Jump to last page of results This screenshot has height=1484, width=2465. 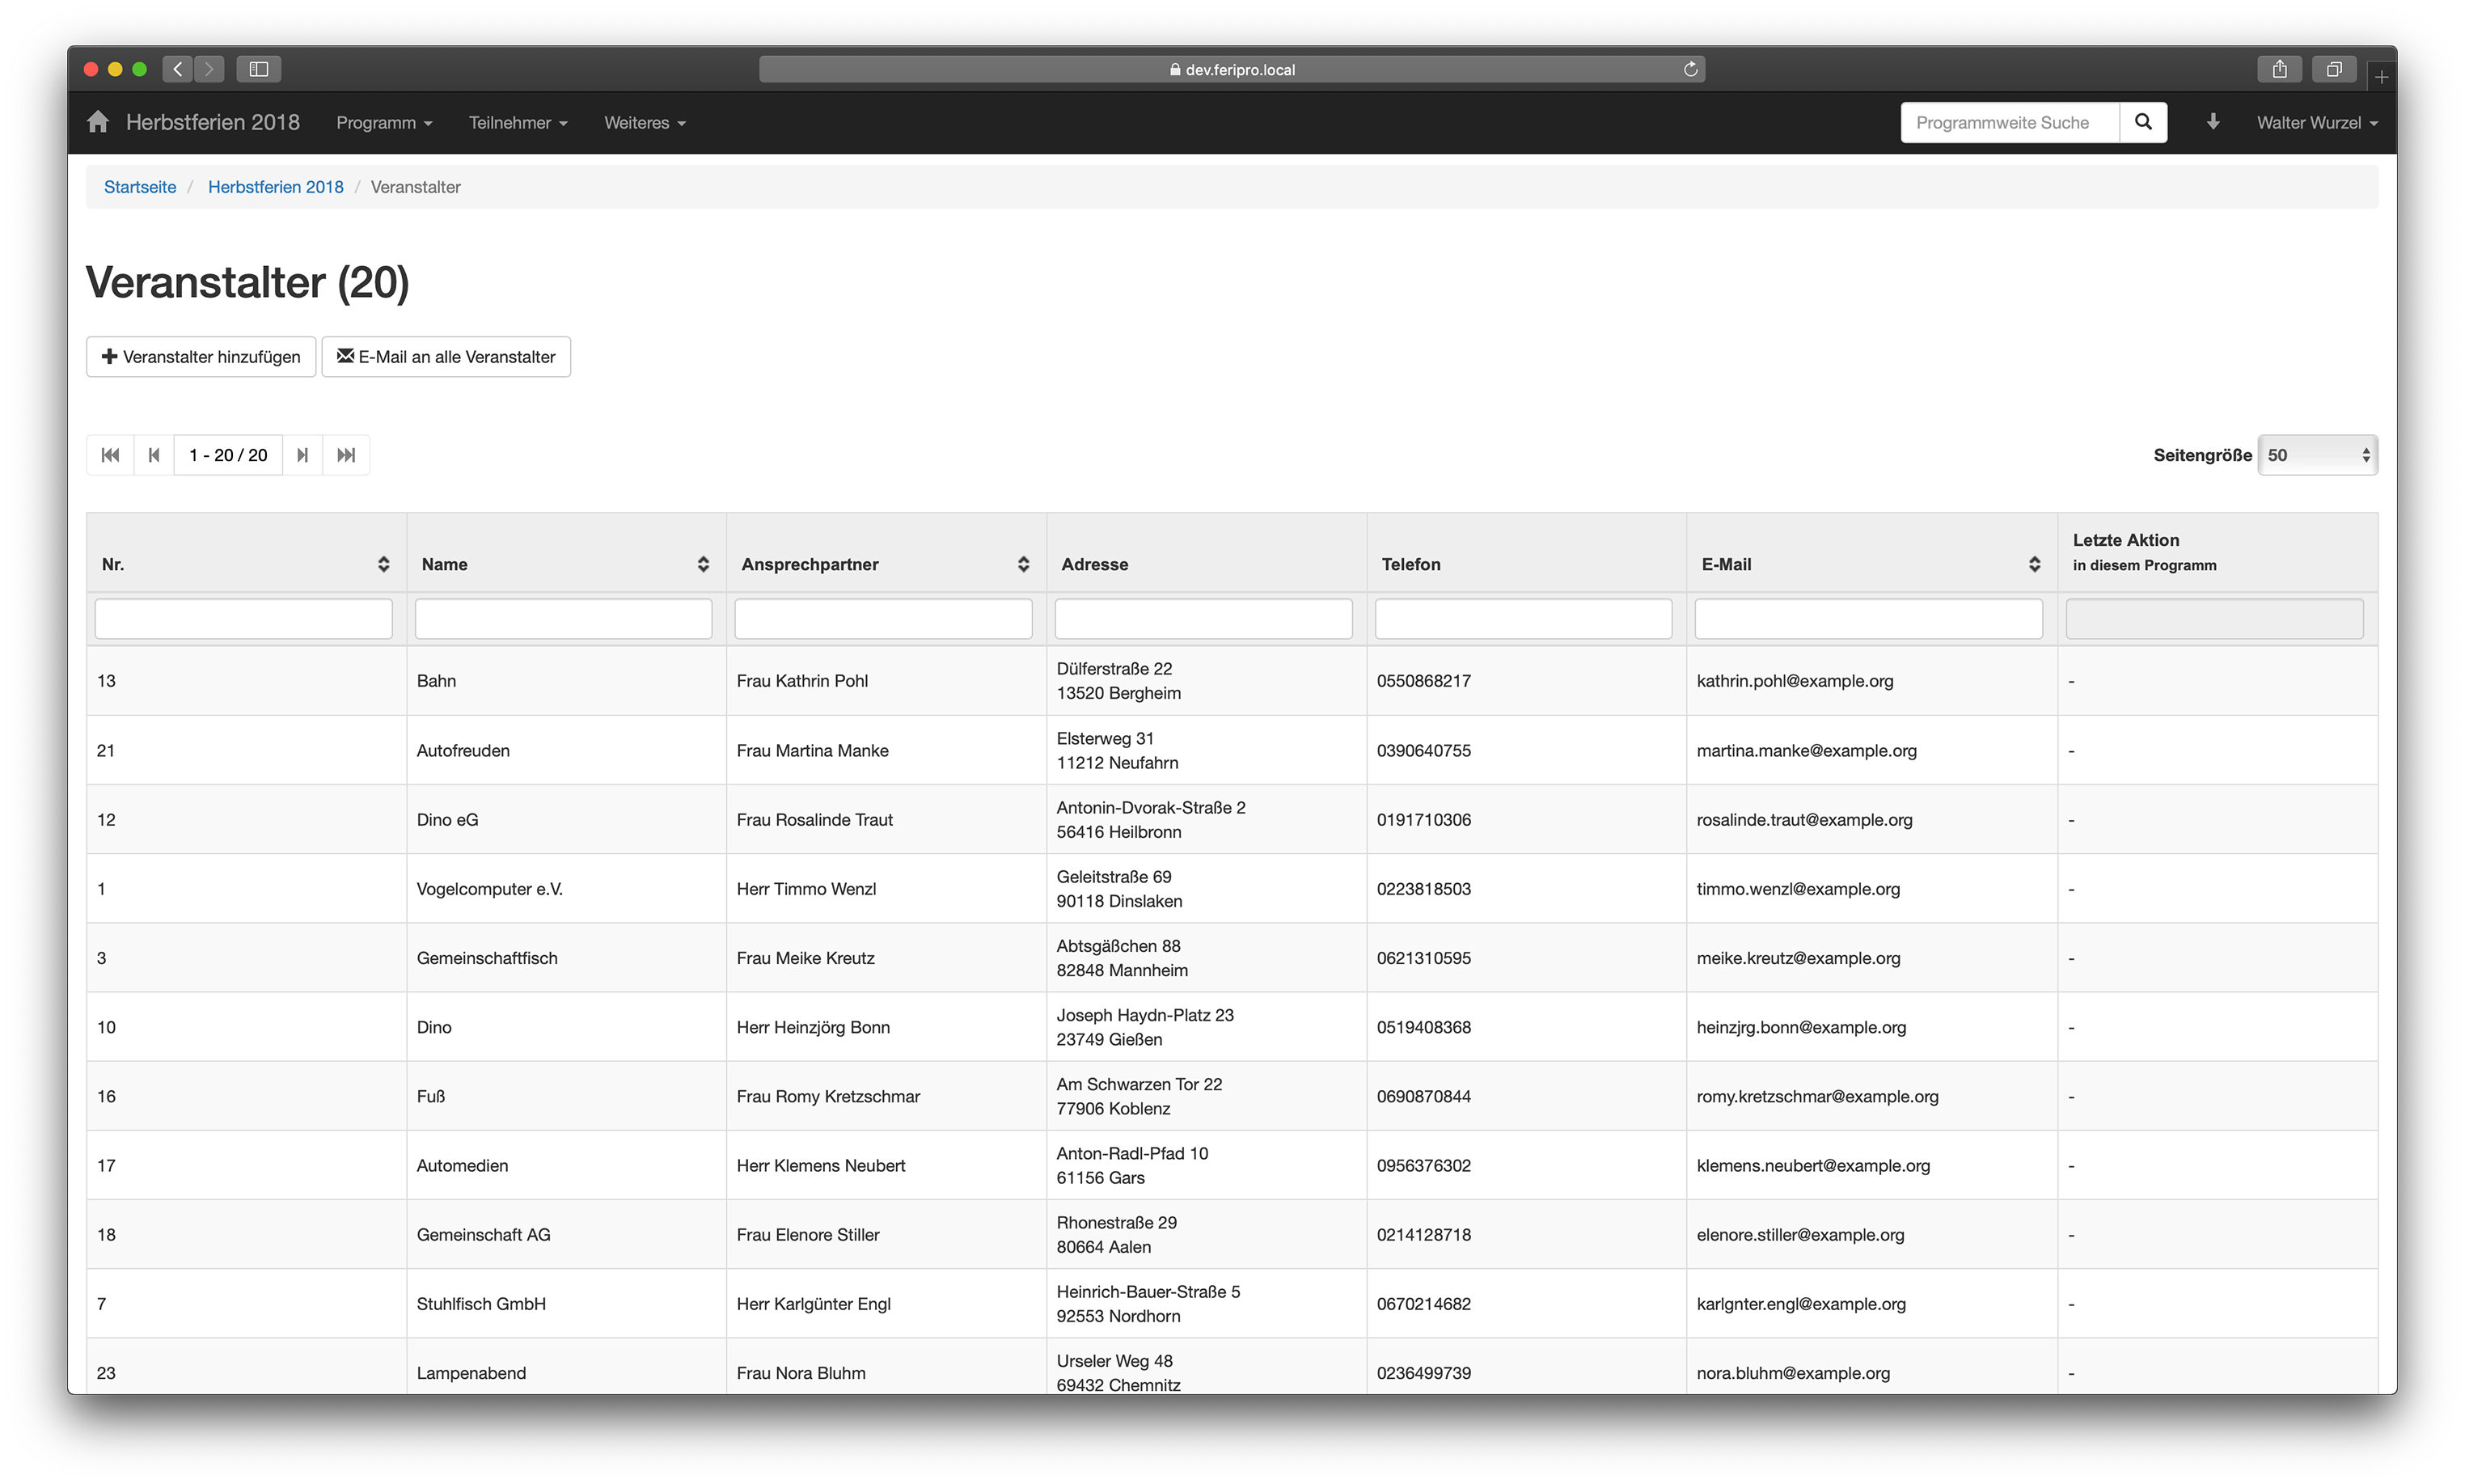(346, 455)
